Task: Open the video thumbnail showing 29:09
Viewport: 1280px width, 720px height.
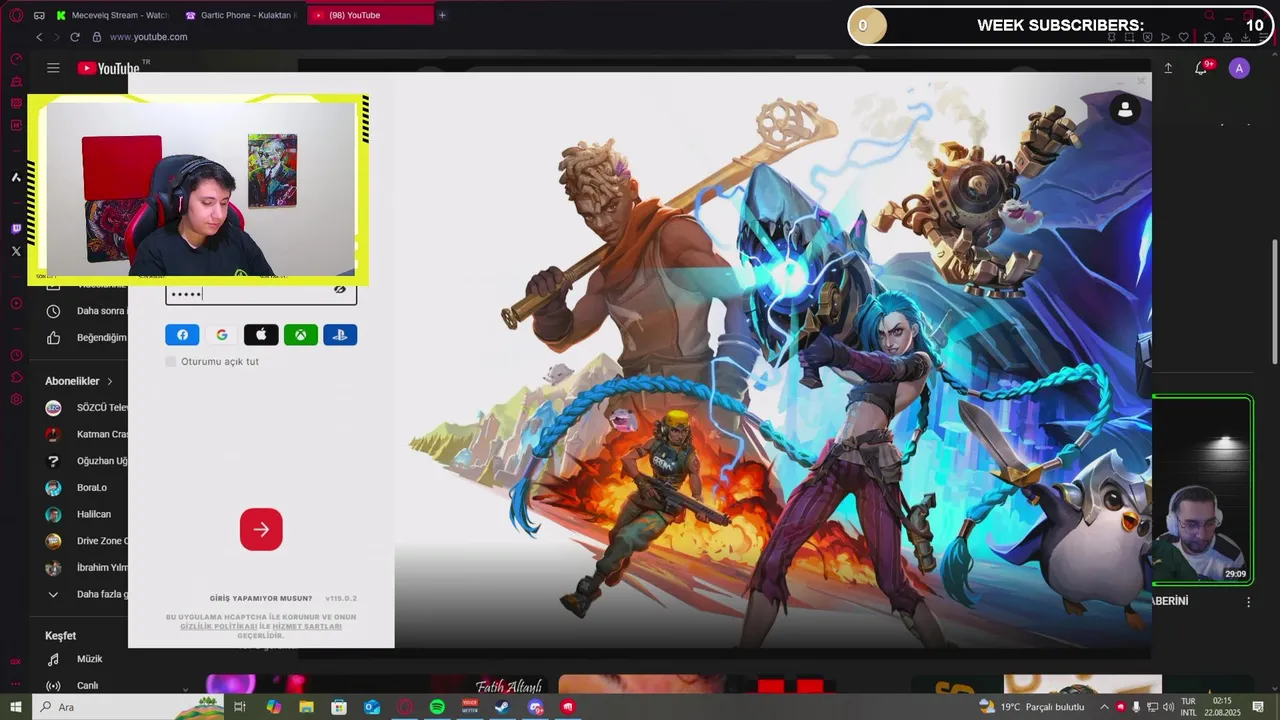Action: tap(1202, 491)
